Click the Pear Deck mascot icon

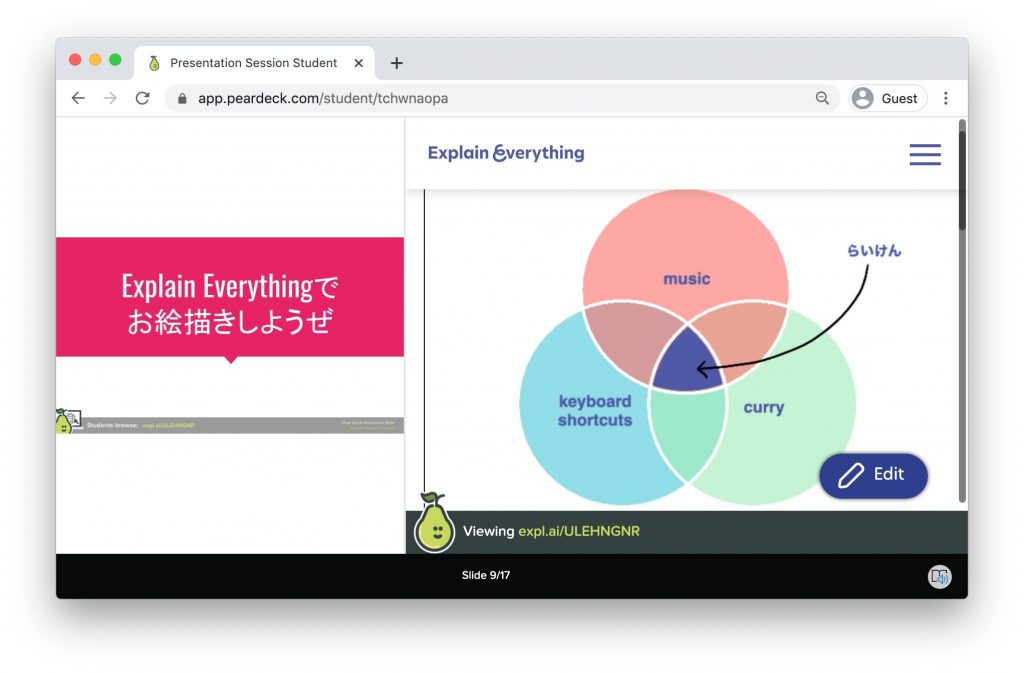click(434, 523)
